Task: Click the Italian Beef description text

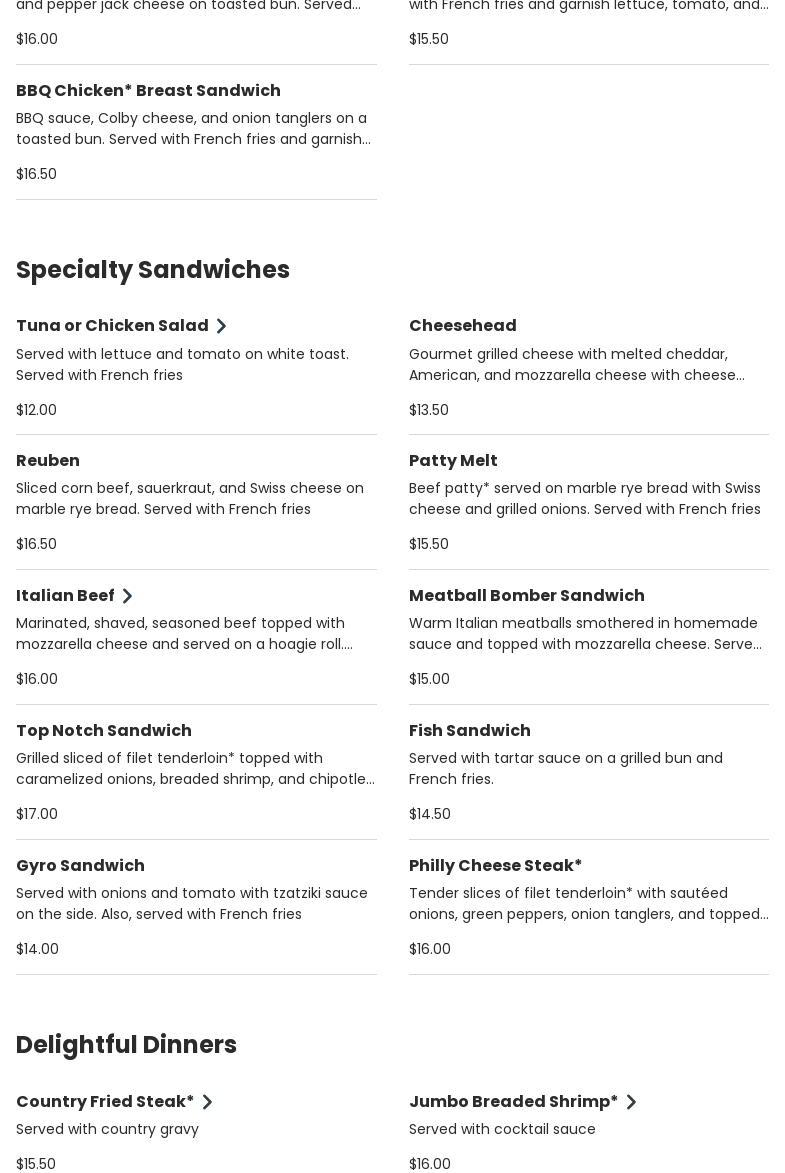Action: tap(184, 634)
